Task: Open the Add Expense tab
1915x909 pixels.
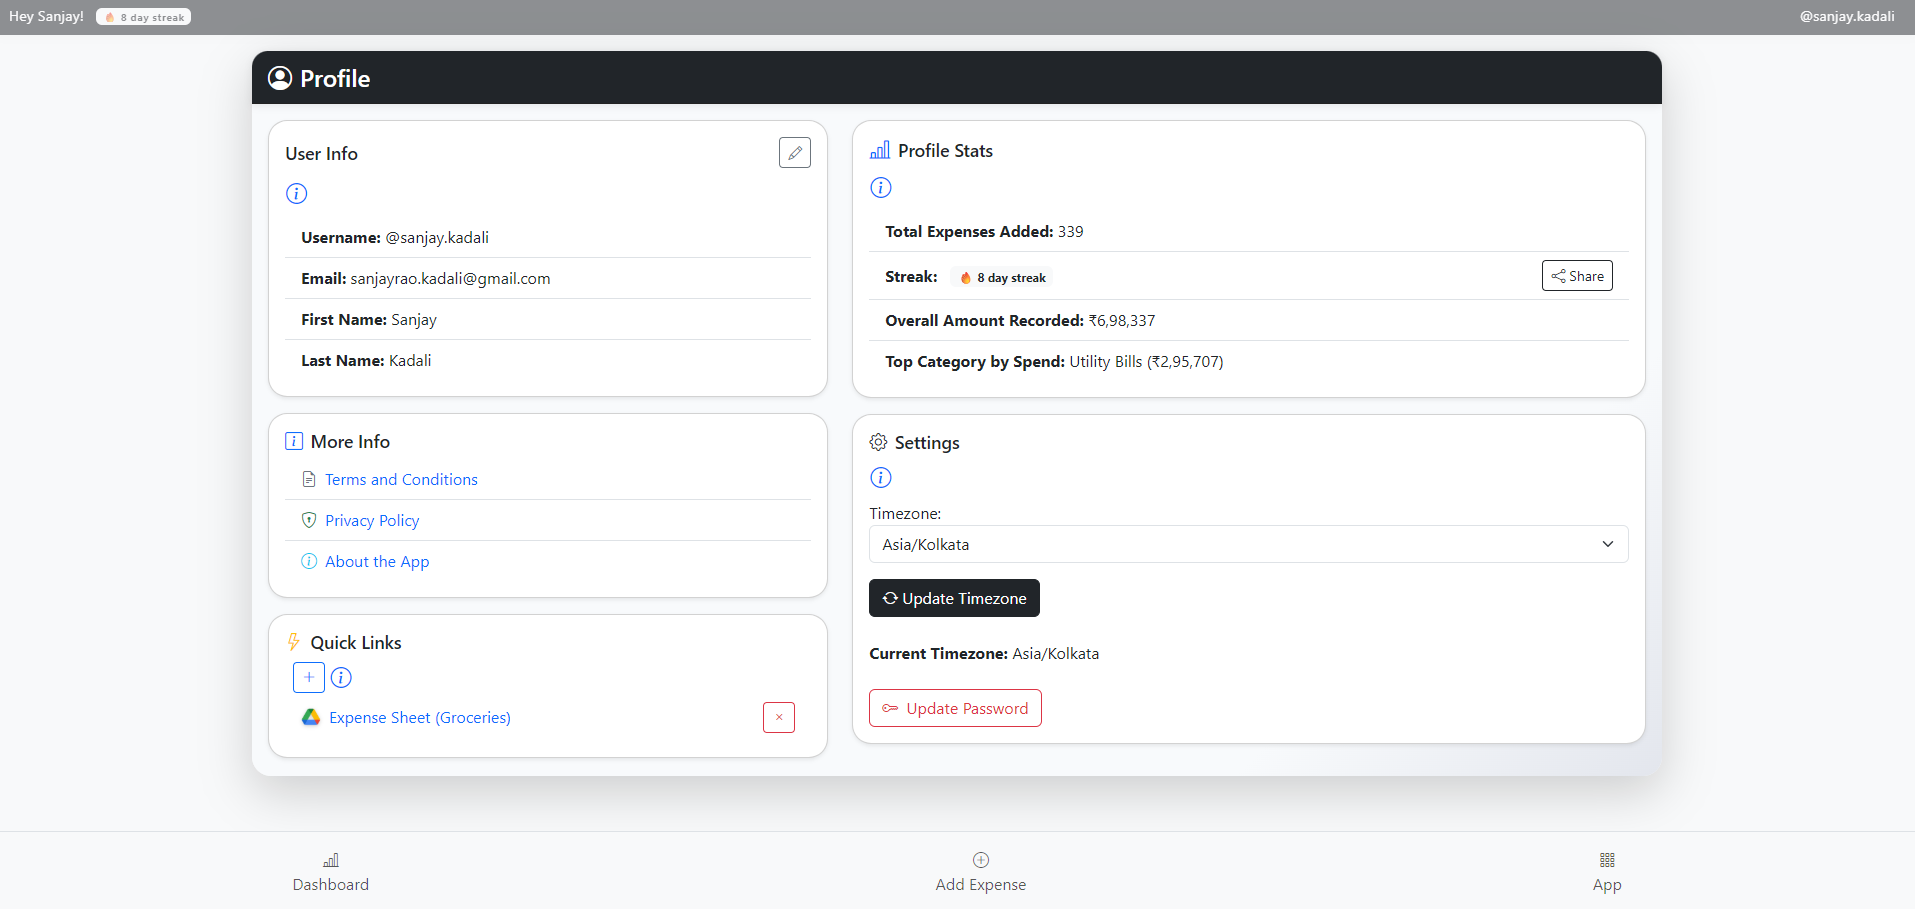Action: [x=980, y=873]
